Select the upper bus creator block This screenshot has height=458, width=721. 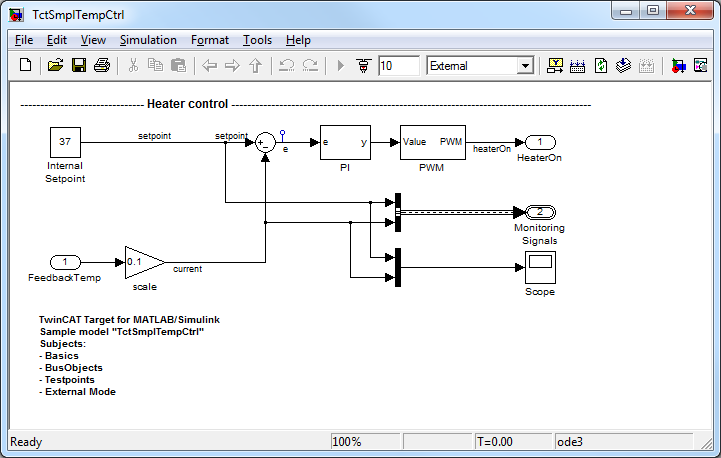398,212
